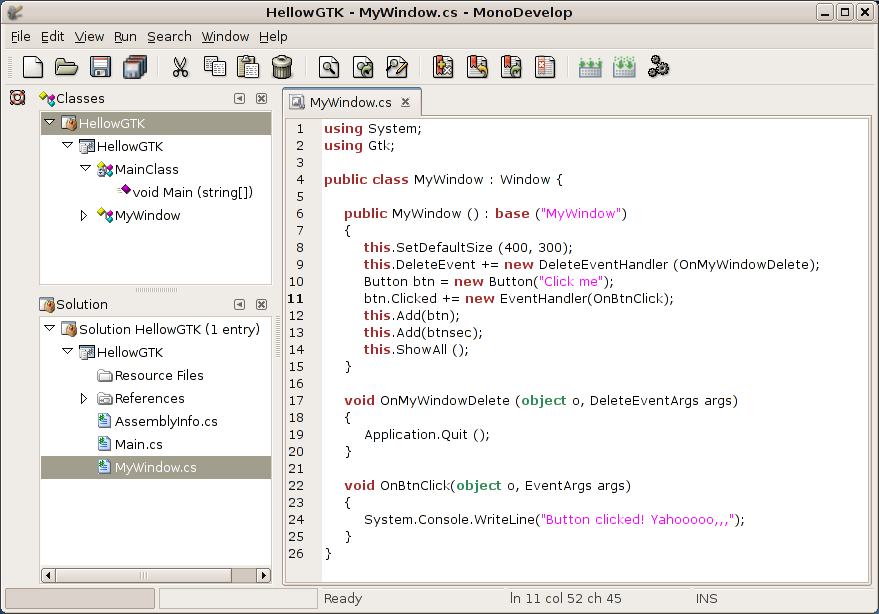Clear all bookmarks icon
This screenshot has height=614, width=879.
click(x=544, y=67)
